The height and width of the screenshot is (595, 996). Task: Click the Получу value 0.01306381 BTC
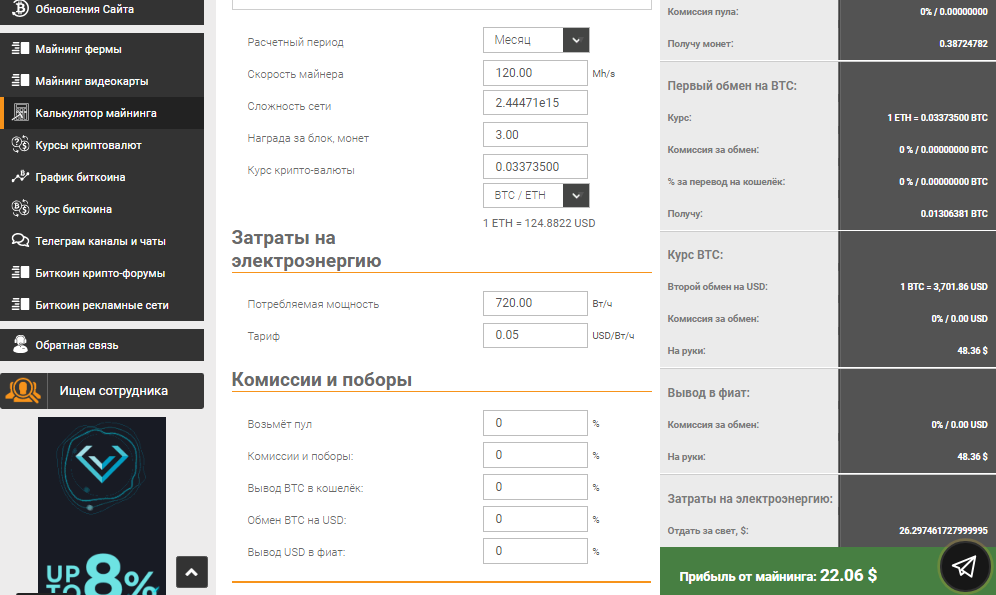click(954, 214)
